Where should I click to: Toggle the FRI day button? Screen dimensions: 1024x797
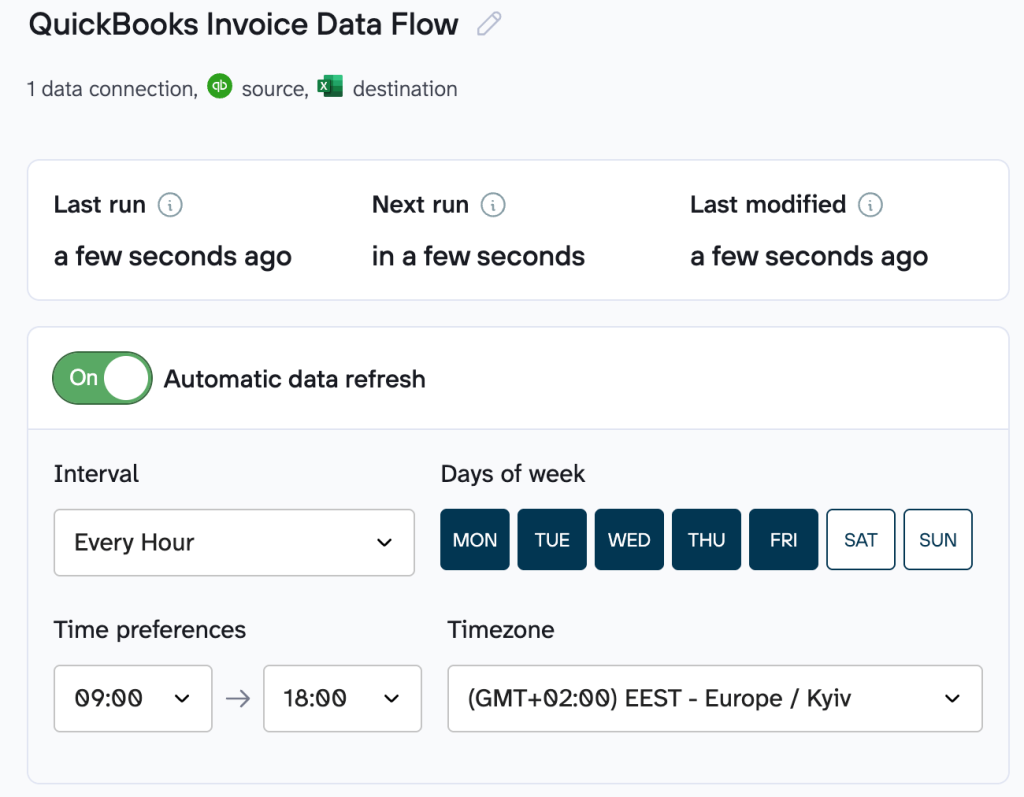784,540
